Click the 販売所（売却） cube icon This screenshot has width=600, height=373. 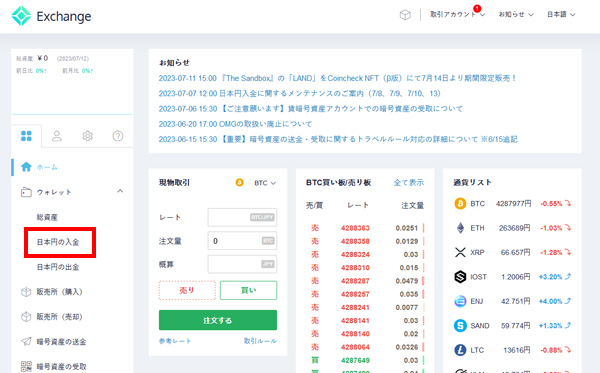click(x=26, y=317)
